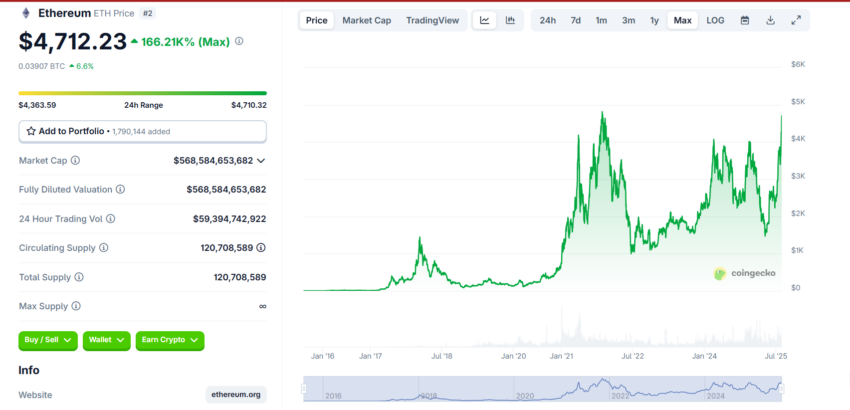Click the Max Supply info icon
The height and width of the screenshot is (410, 850).
[x=76, y=306]
